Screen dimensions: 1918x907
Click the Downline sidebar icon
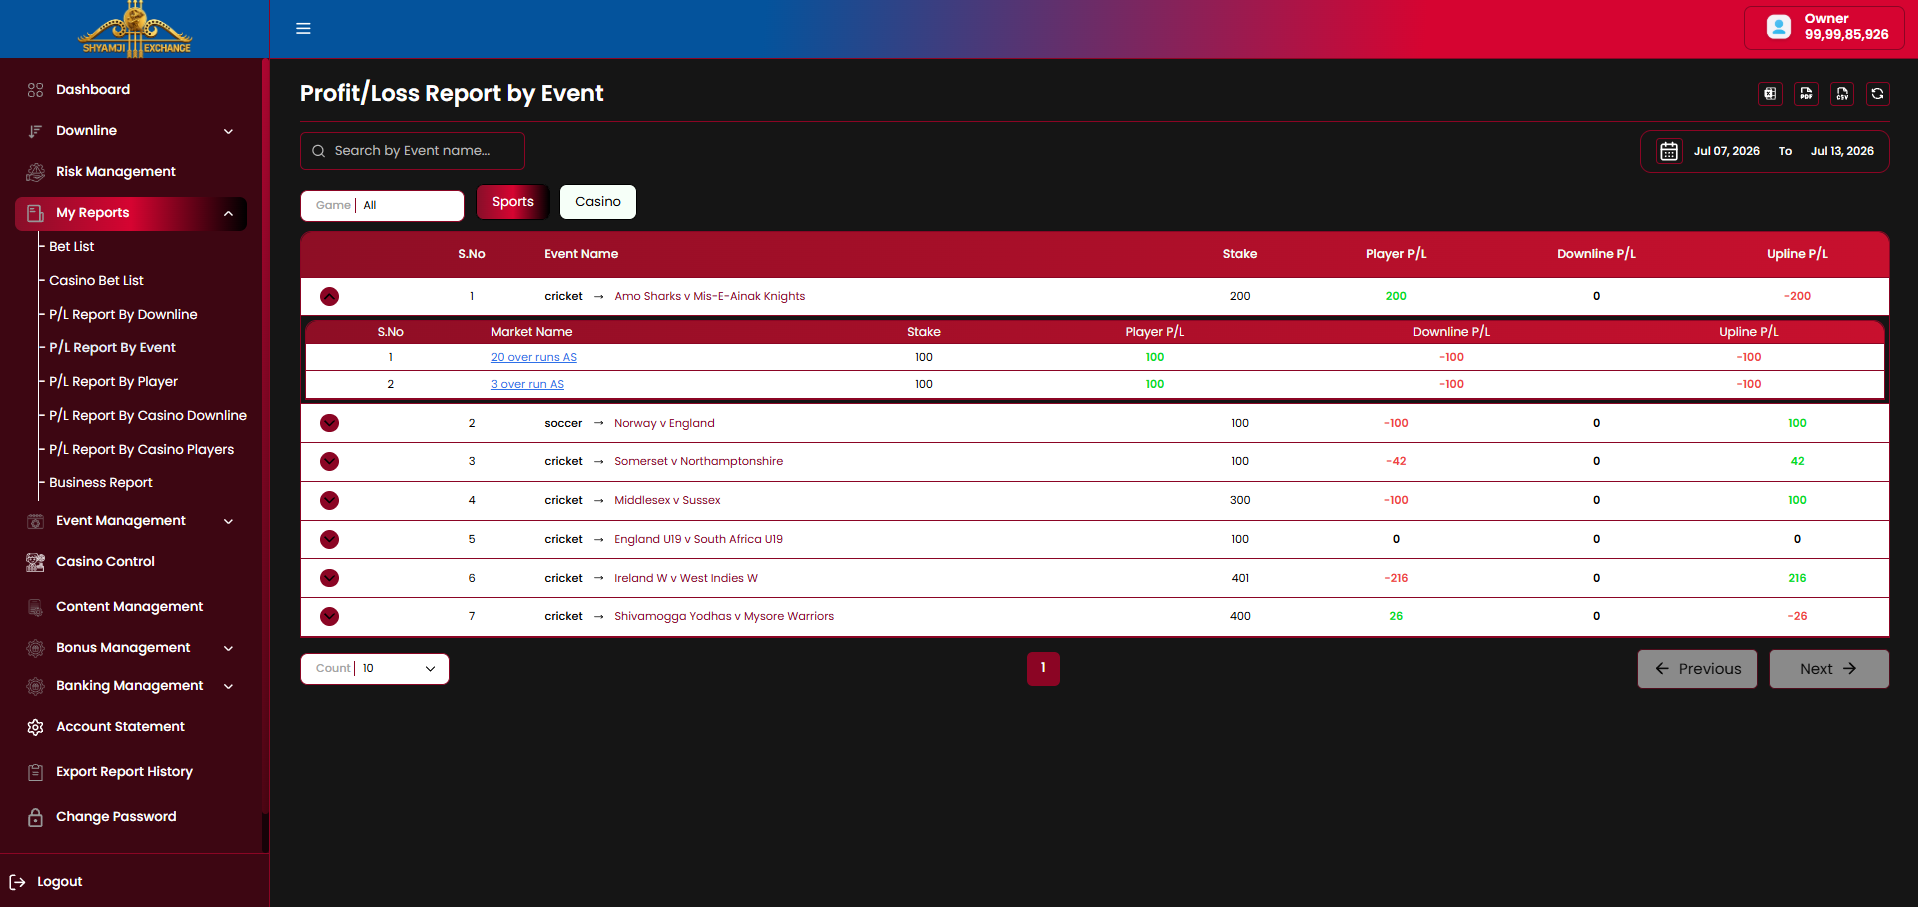[x=35, y=131]
